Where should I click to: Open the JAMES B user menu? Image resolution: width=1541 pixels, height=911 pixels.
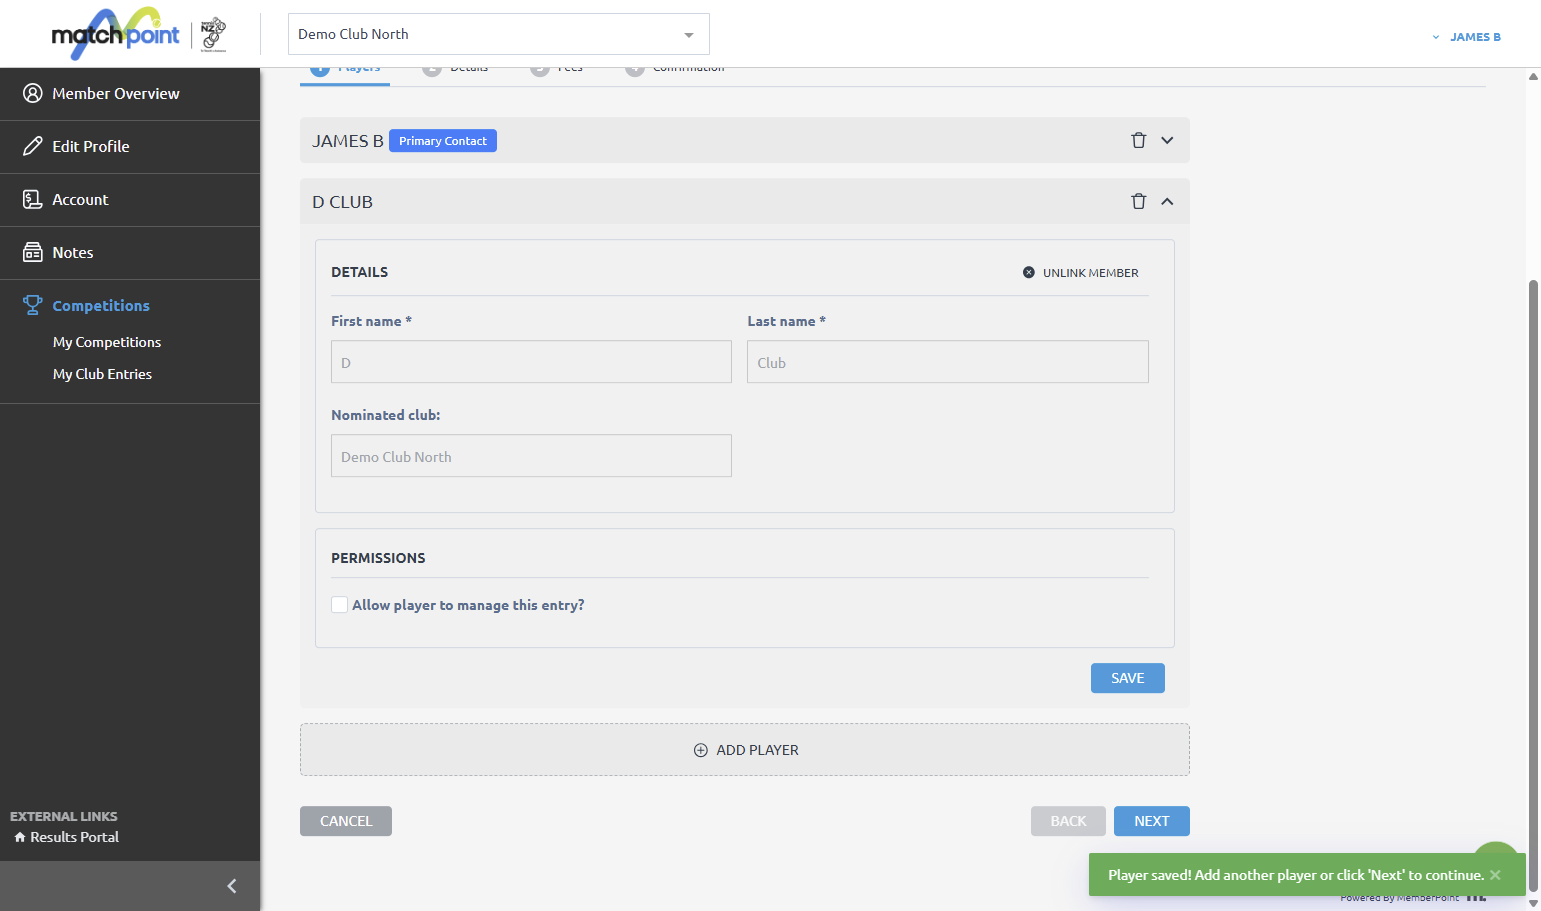click(x=1466, y=37)
